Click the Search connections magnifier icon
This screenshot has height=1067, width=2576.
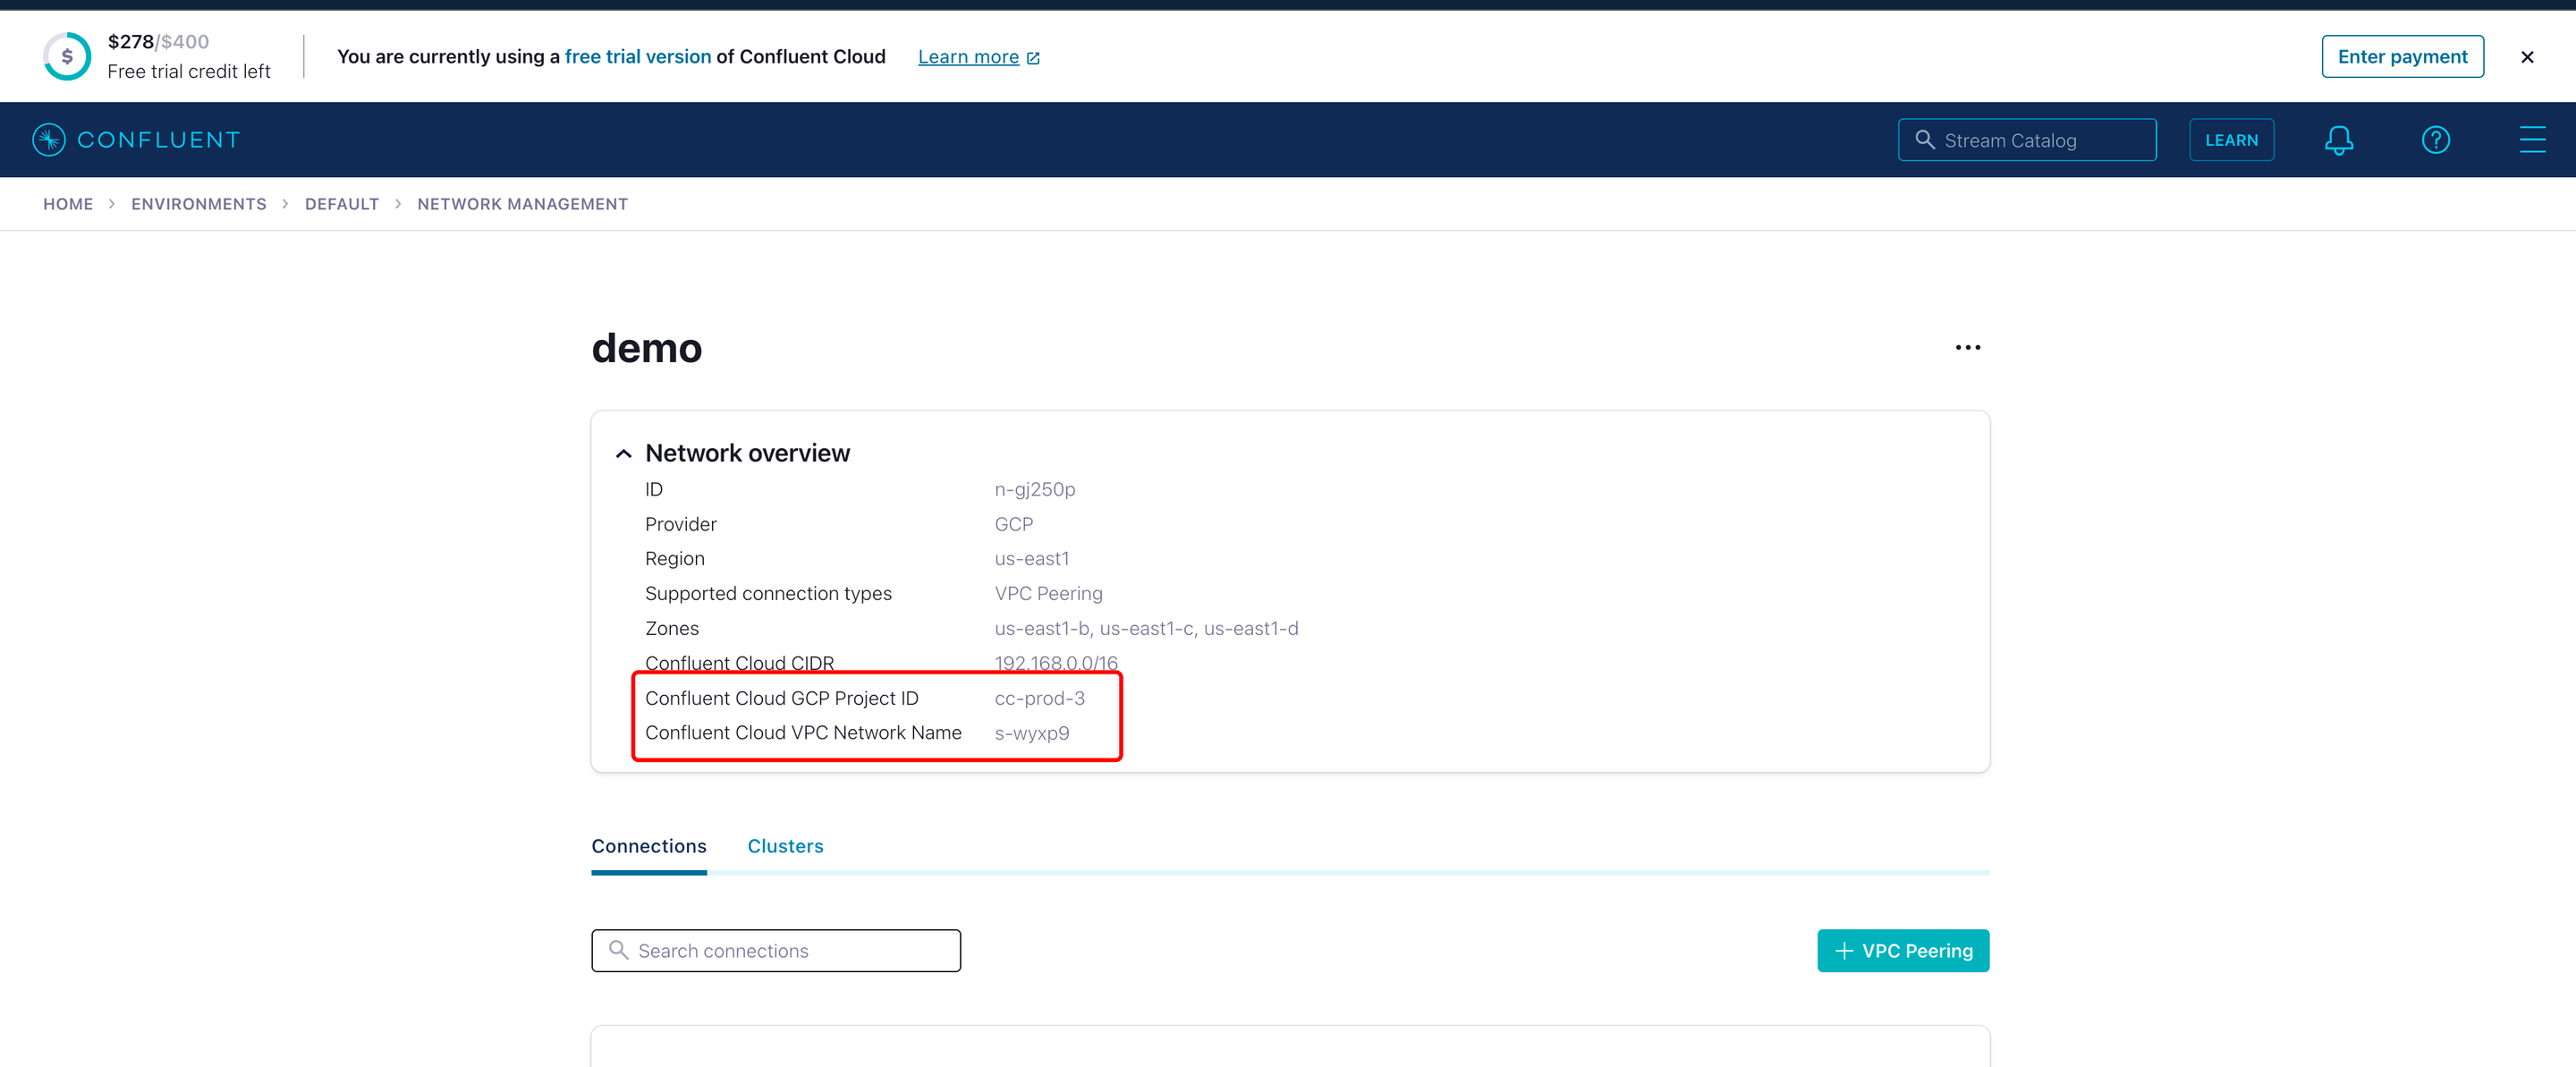[619, 950]
